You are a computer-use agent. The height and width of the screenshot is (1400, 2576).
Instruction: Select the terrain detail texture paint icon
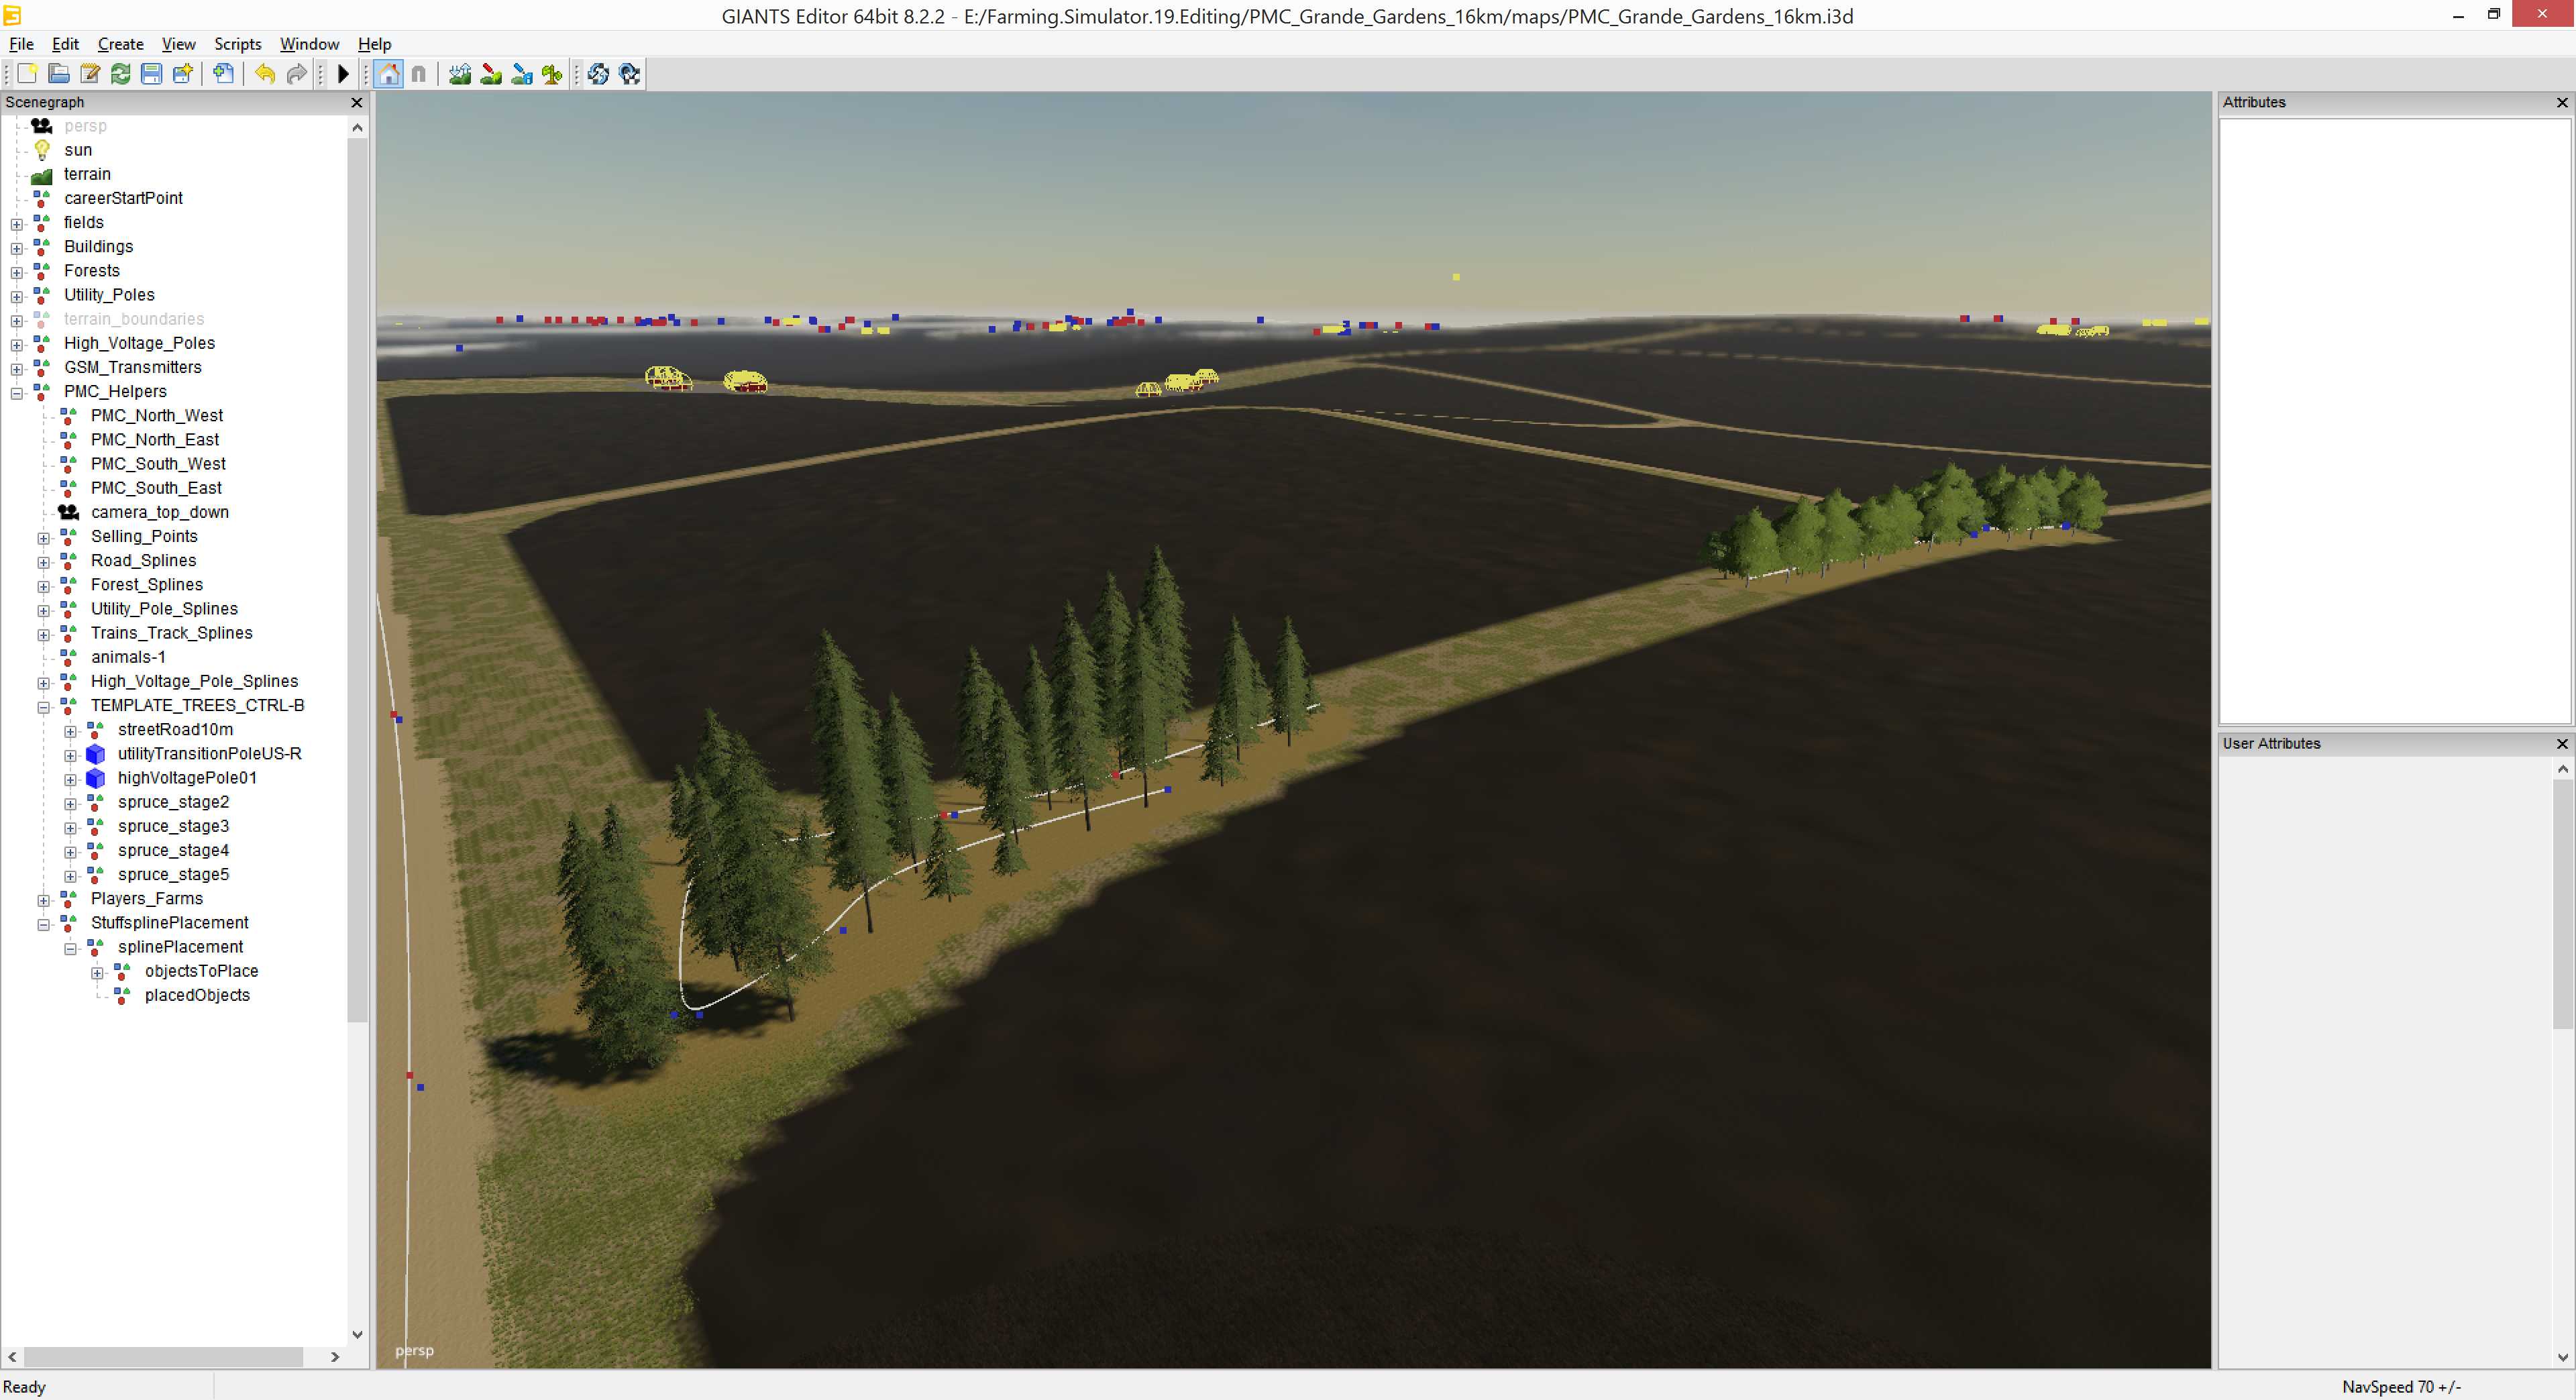[491, 74]
